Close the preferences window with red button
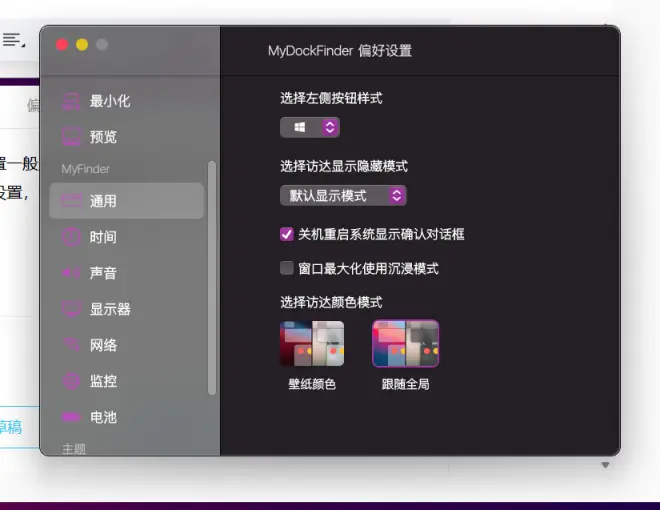 (x=62, y=45)
